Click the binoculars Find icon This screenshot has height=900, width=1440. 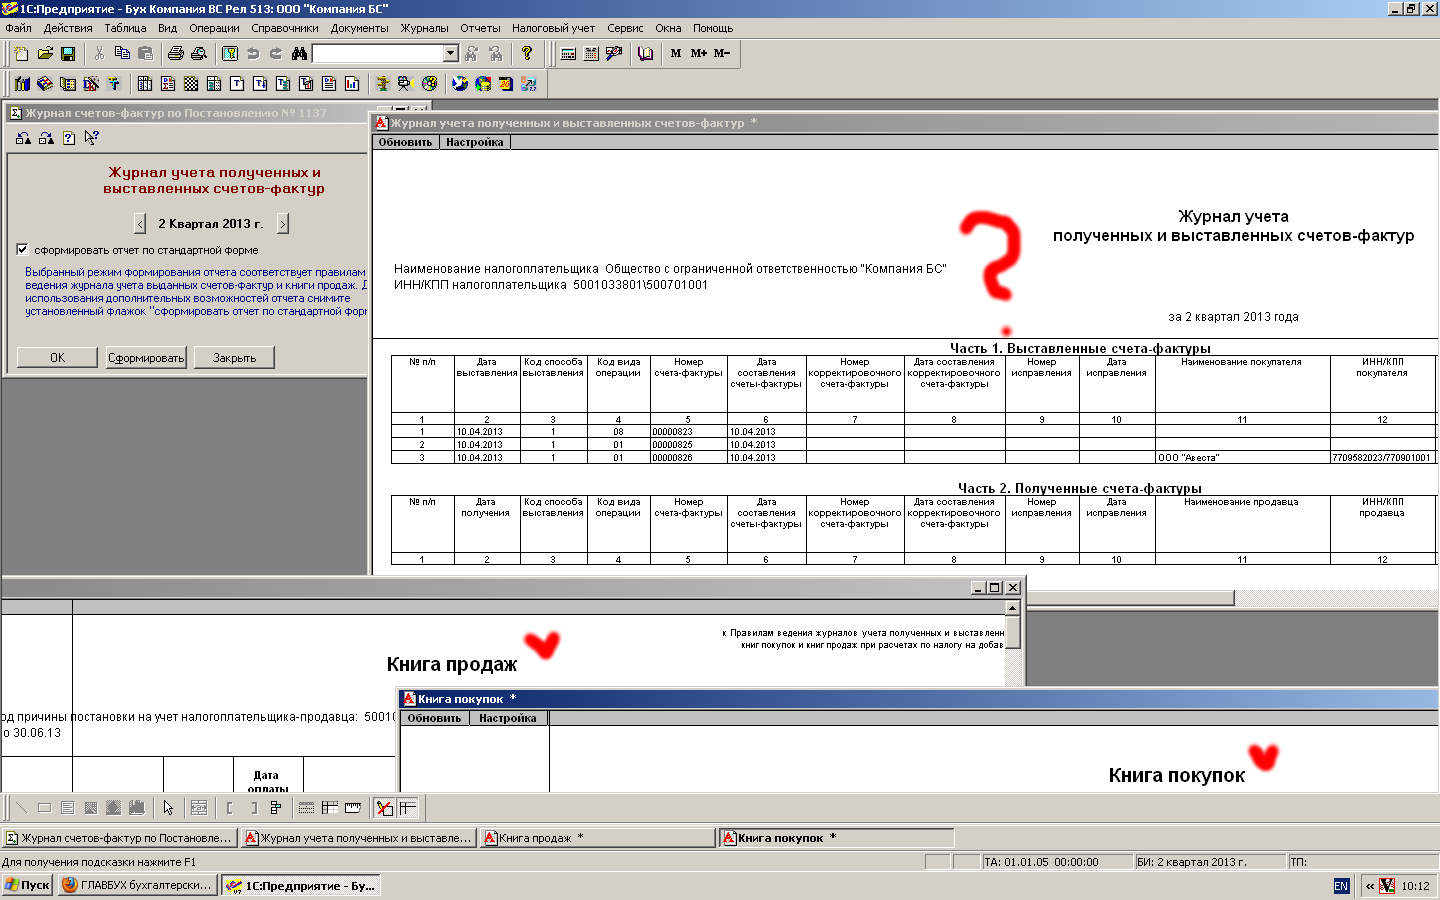(x=299, y=53)
